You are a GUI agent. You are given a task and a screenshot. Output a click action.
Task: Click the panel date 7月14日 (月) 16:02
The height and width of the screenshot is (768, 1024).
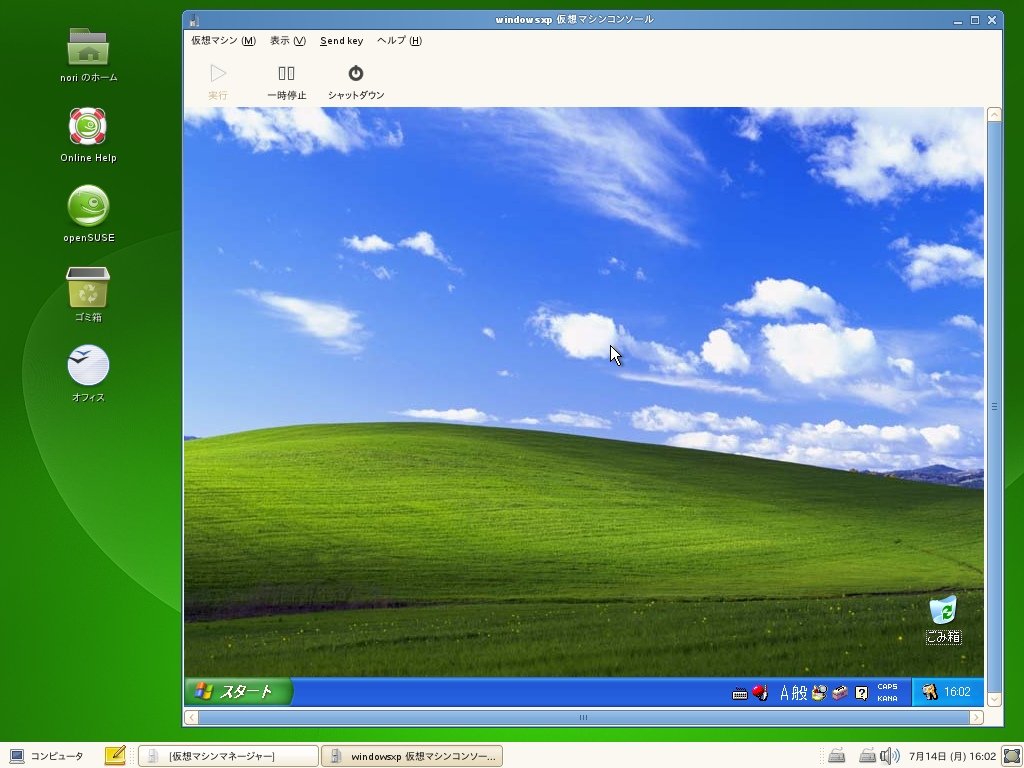(952, 756)
